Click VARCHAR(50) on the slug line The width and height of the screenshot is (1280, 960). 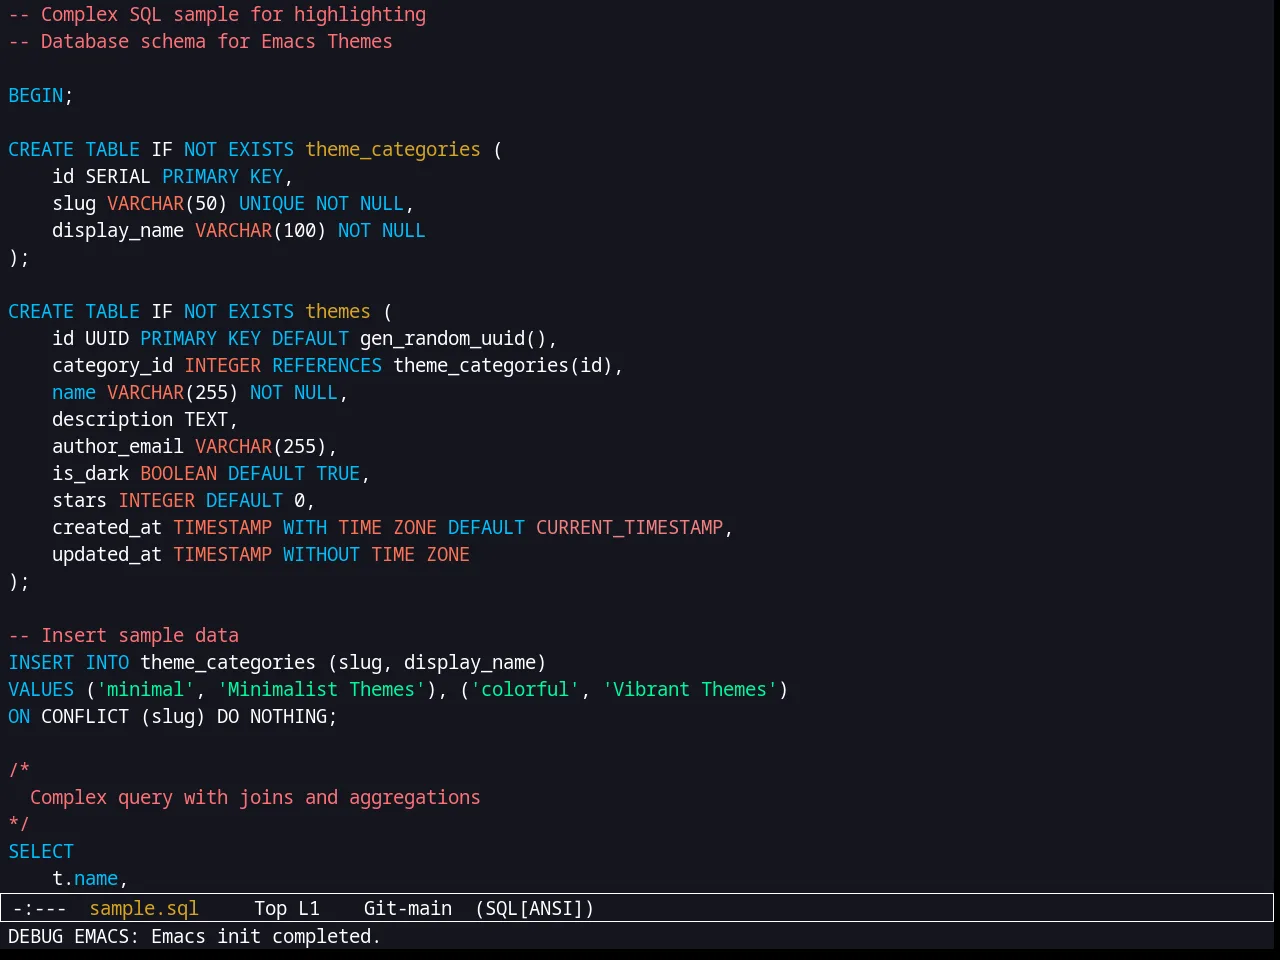pos(167,203)
